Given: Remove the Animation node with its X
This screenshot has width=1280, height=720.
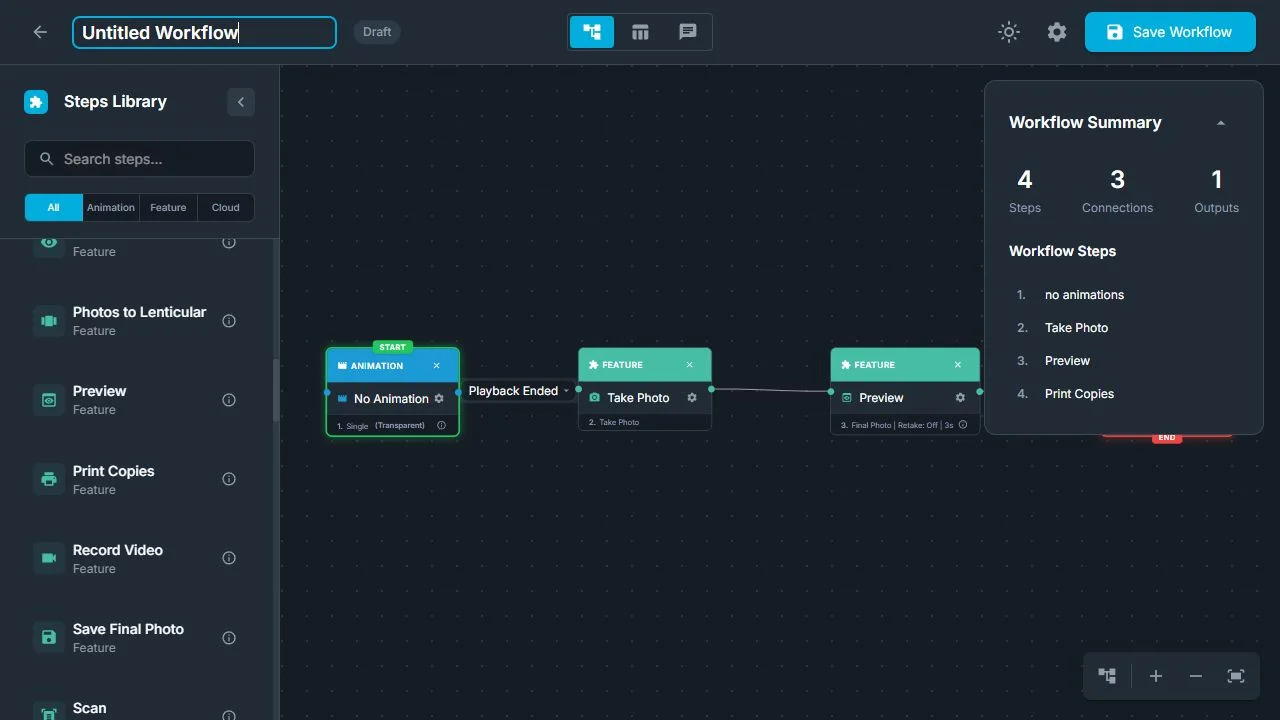Looking at the screenshot, I should [437, 366].
